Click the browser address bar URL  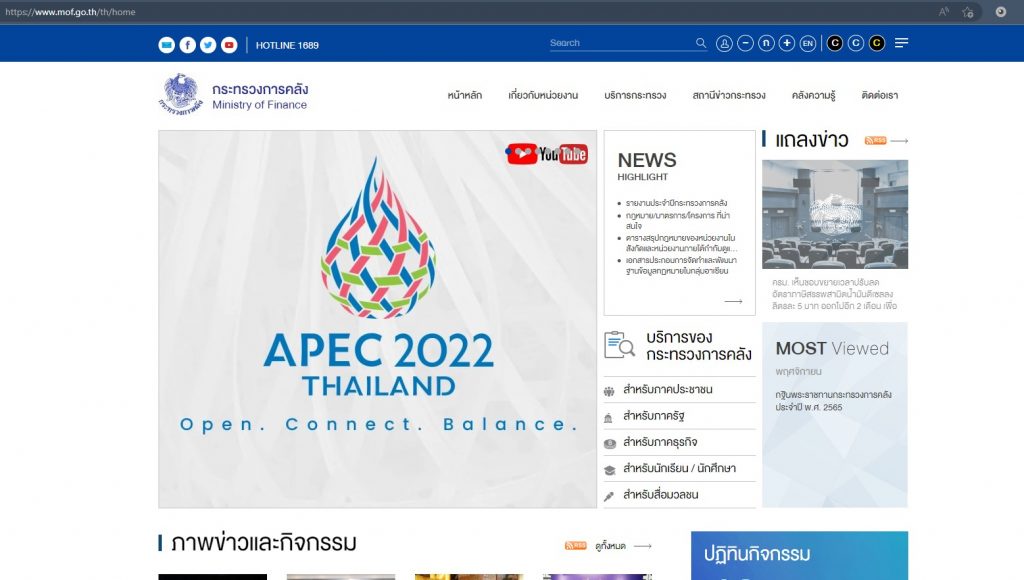tap(71, 12)
